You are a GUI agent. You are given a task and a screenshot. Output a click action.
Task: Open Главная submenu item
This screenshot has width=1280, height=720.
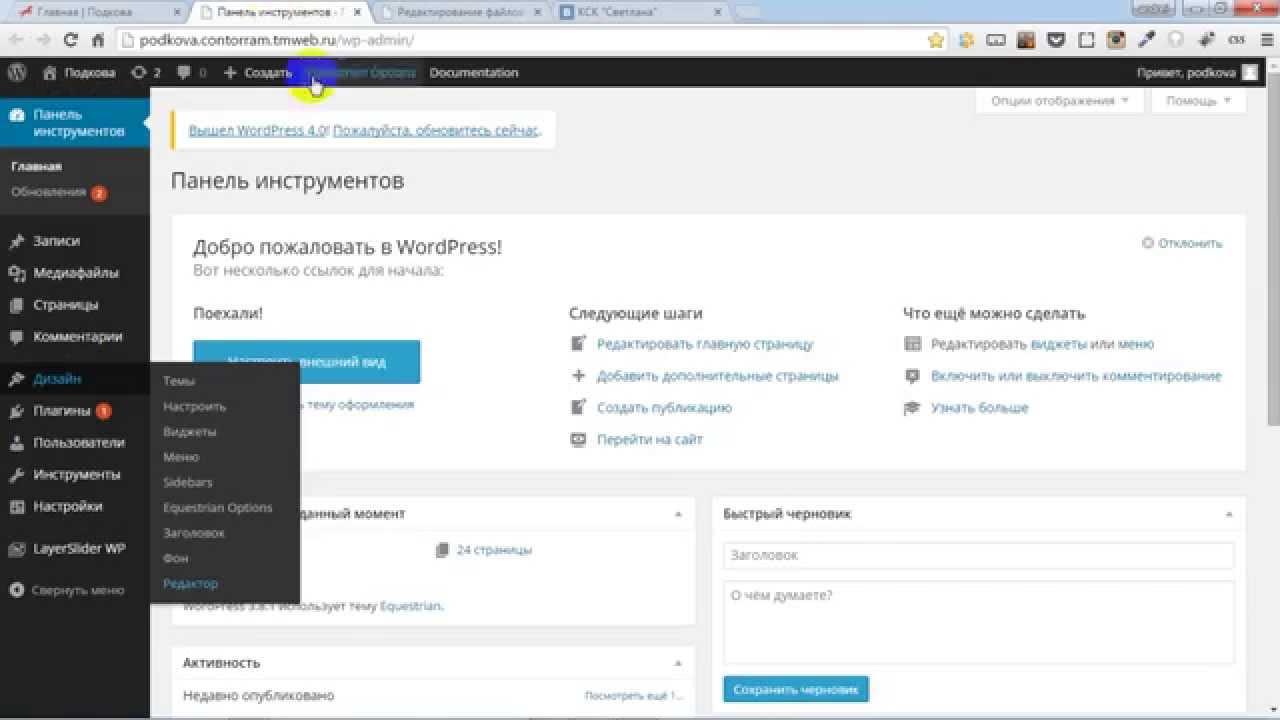point(36,167)
